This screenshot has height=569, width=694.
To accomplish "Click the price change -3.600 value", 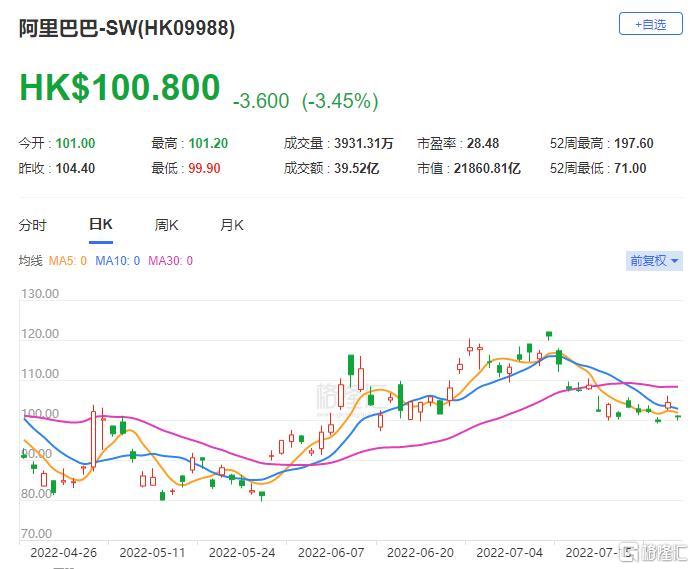I will click(261, 101).
